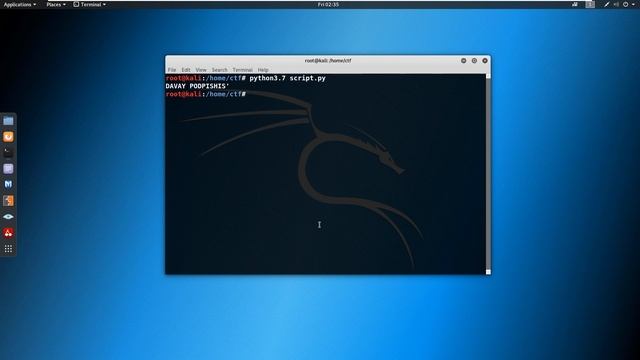Screen dimensions: 640x360
Task: Open the eye-shaped app in the dock
Action: (x=8, y=217)
